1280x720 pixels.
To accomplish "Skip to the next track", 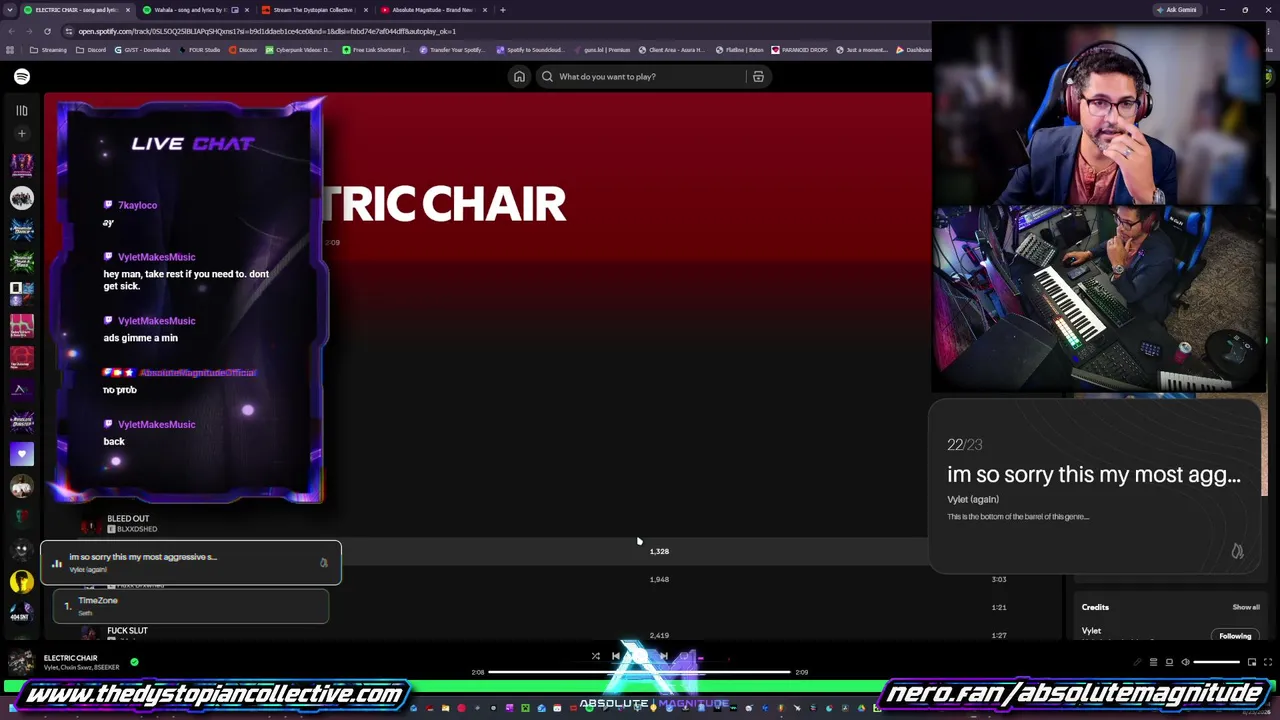I will 664,656.
